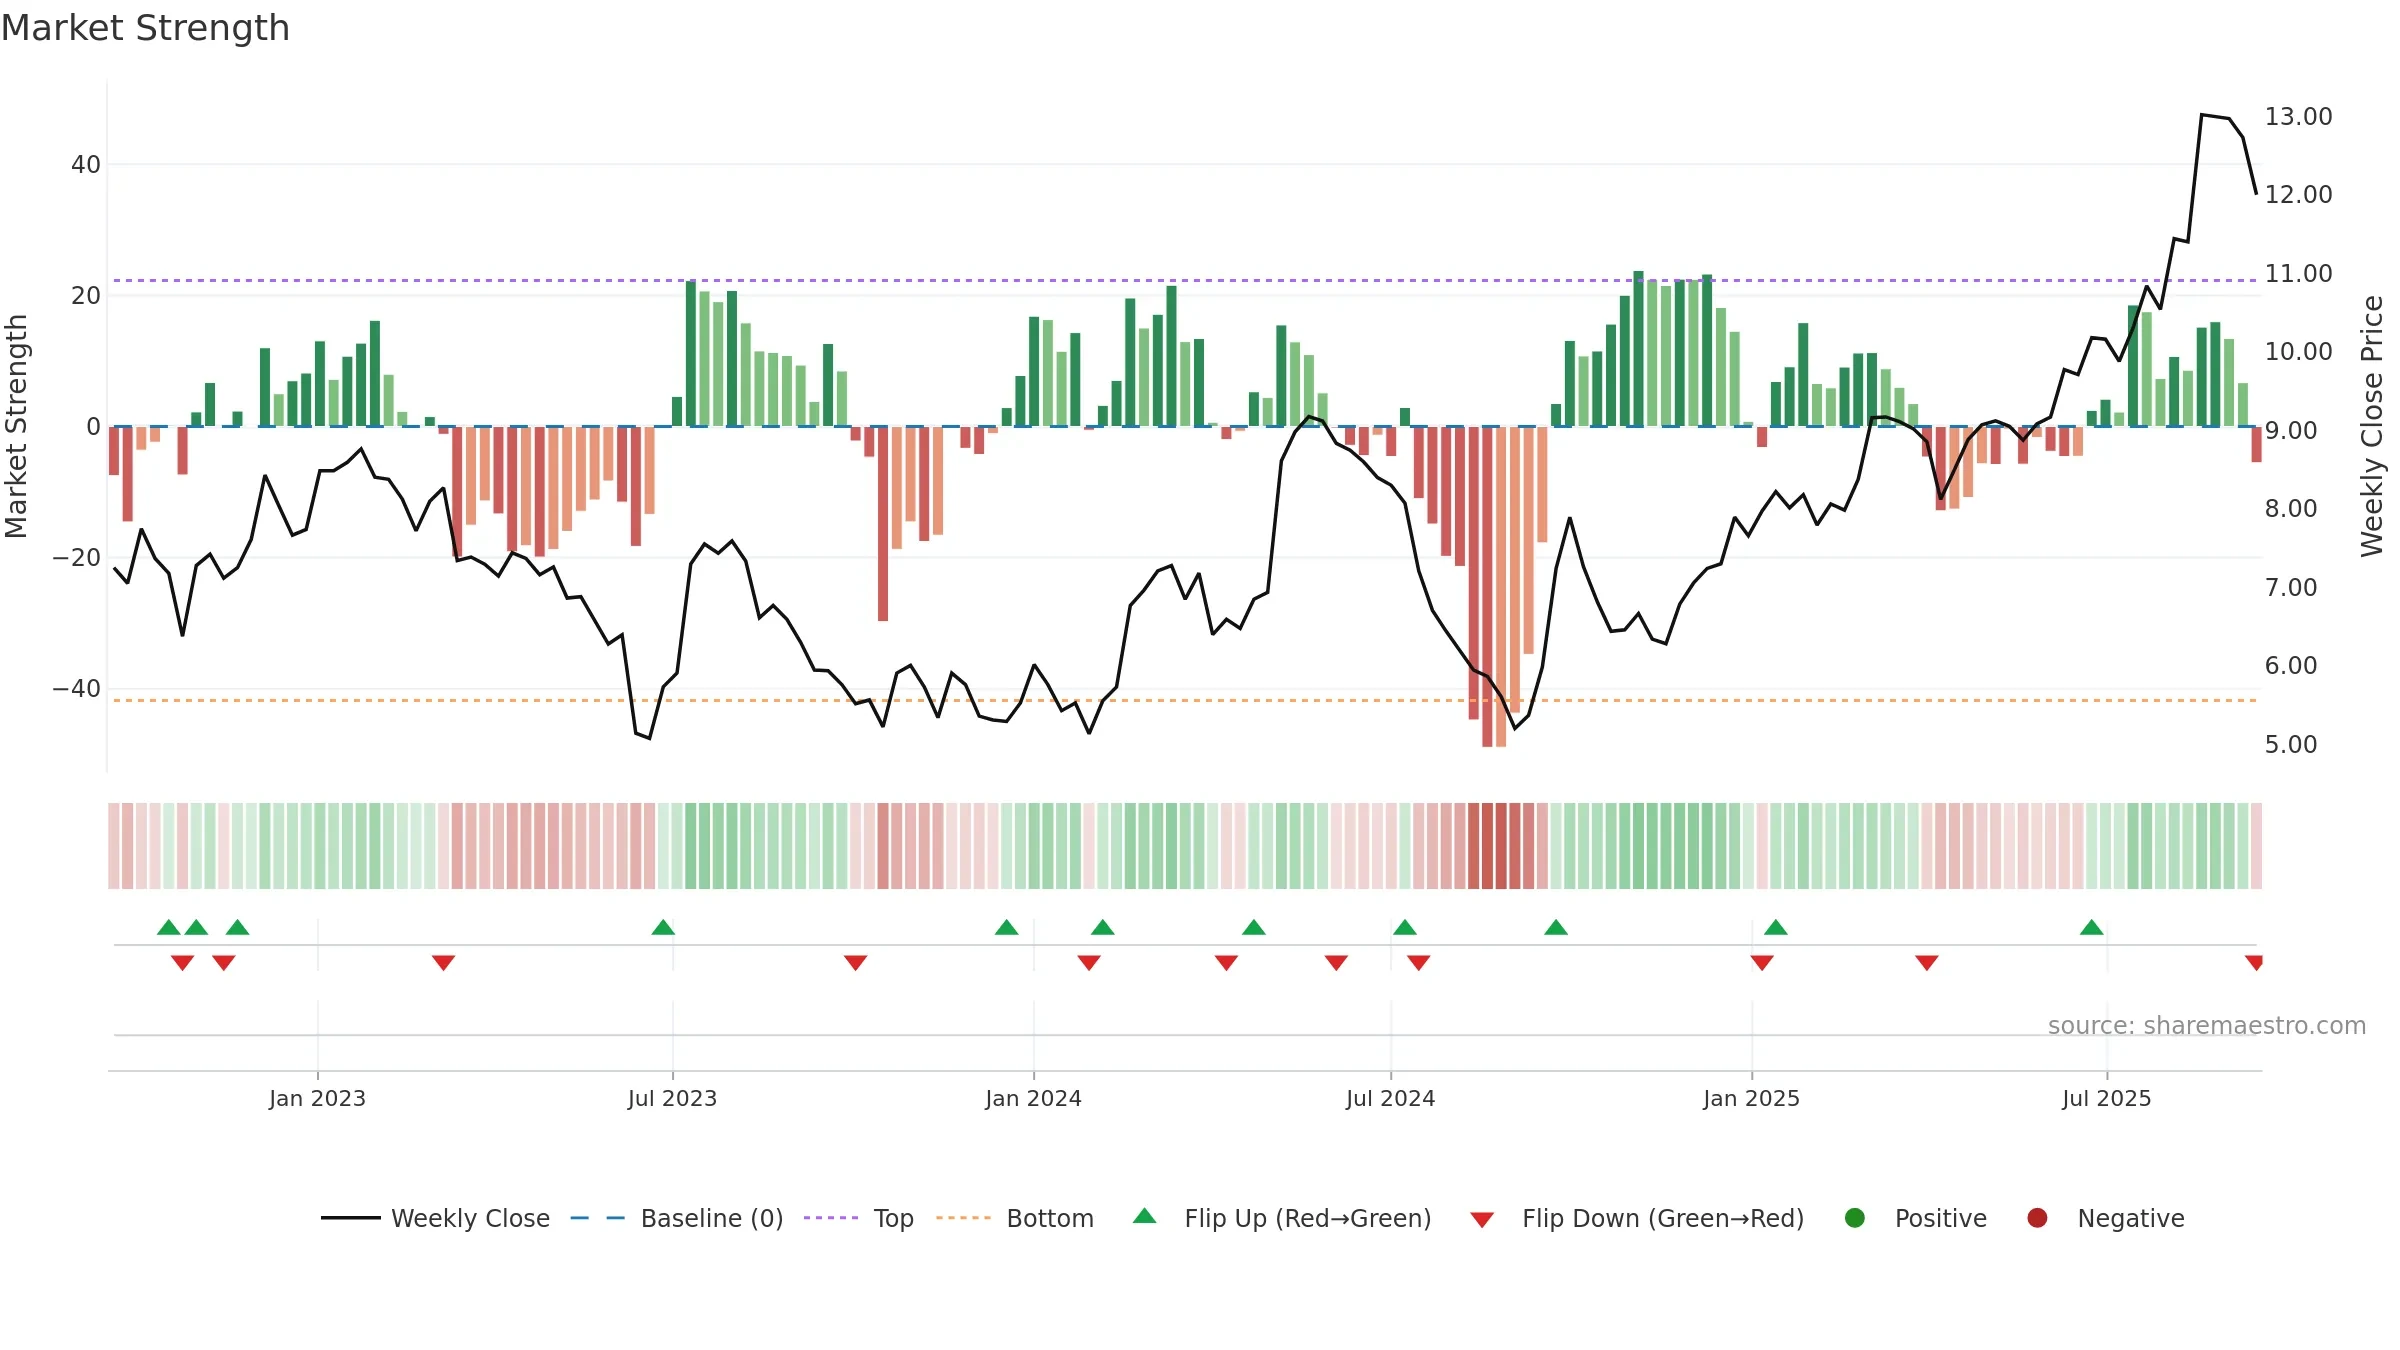Select the Flip Down marker in April 2024
This screenshot has width=2400, height=1350.
pyautogui.click(x=1227, y=963)
